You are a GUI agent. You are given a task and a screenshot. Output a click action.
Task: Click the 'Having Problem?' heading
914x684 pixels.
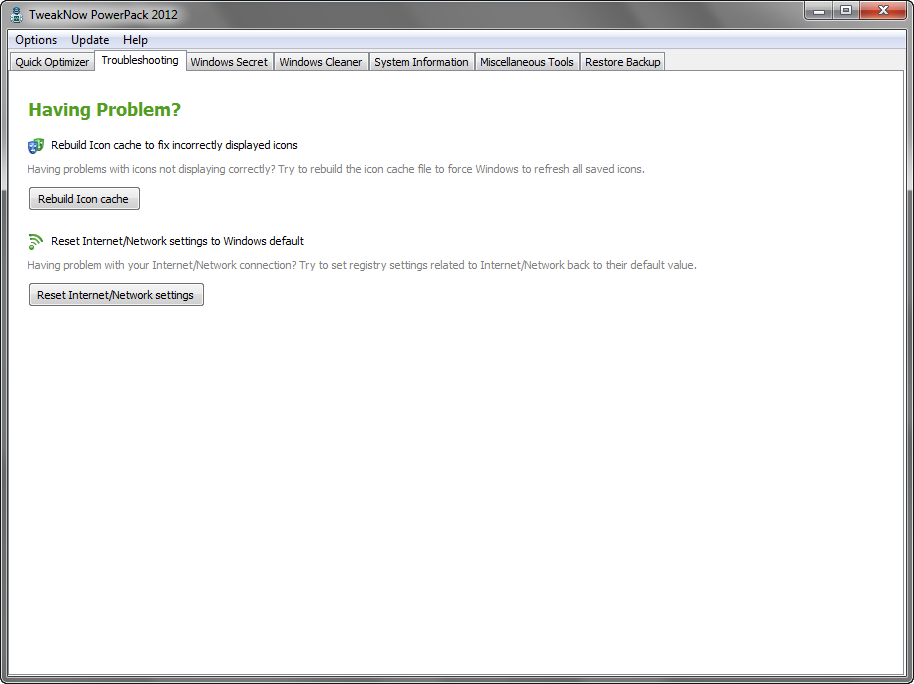(x=105, y=110)
